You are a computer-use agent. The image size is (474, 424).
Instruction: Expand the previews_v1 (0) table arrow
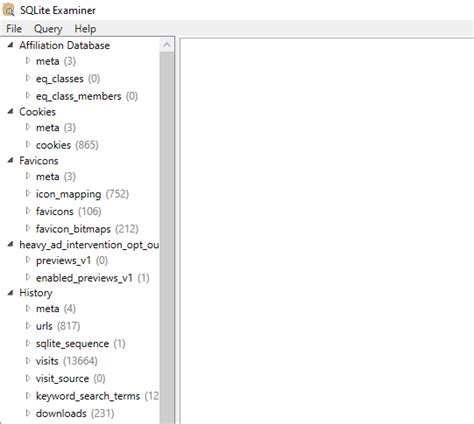(x=28, y=260)
